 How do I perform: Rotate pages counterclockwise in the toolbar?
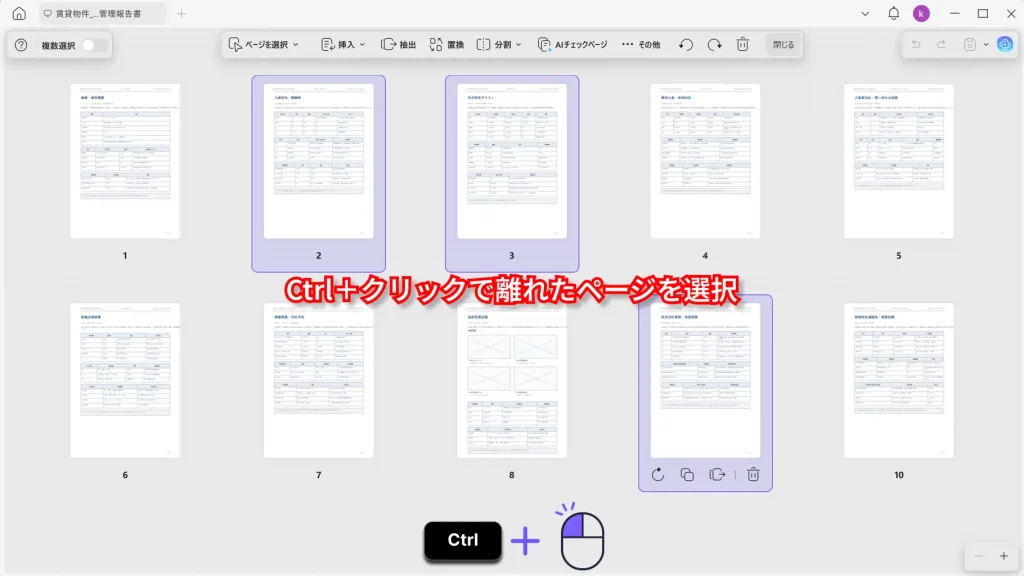tap(686, 44)
